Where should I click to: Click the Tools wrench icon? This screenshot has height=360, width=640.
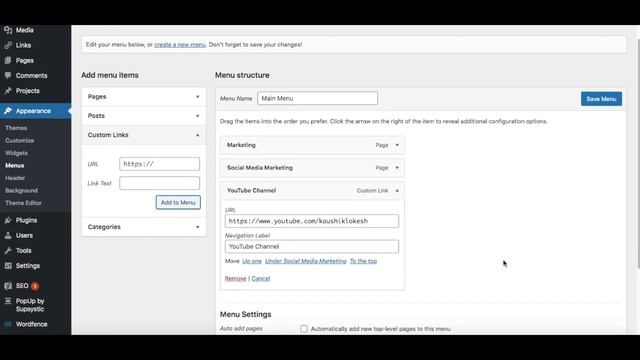8,251
